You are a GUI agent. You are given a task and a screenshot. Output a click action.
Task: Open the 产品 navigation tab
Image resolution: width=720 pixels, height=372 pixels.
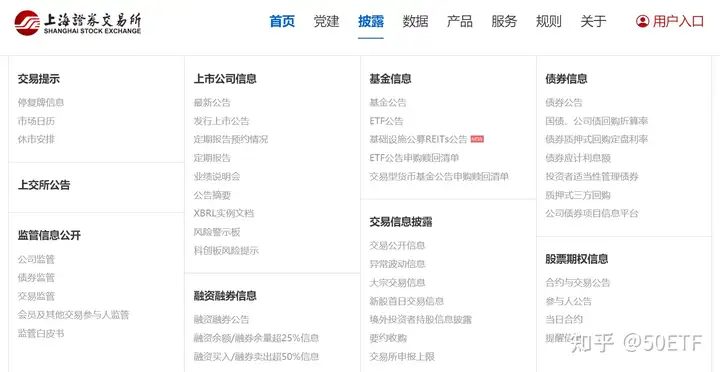tap(460, 21)
